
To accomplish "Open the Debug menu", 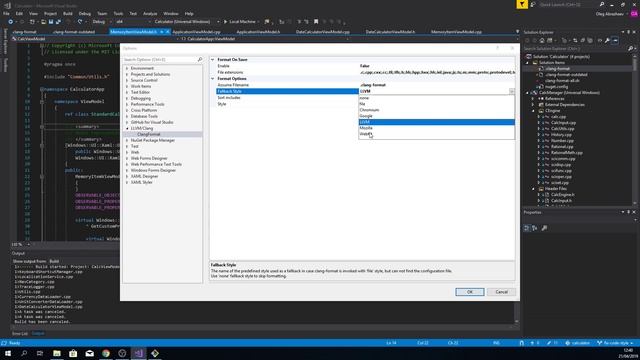I will 84,13.
